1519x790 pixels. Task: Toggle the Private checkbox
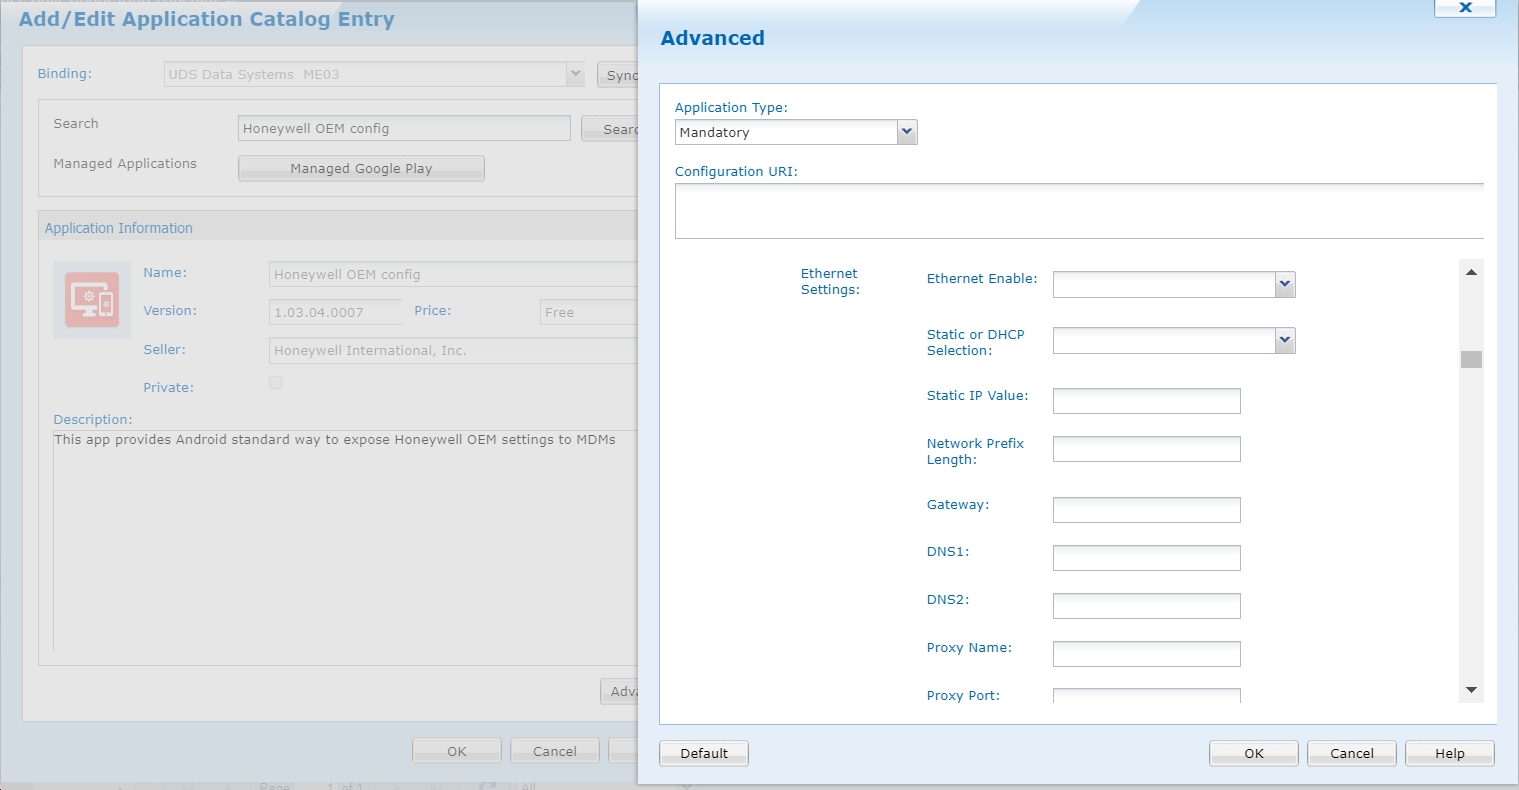(276, 383)
